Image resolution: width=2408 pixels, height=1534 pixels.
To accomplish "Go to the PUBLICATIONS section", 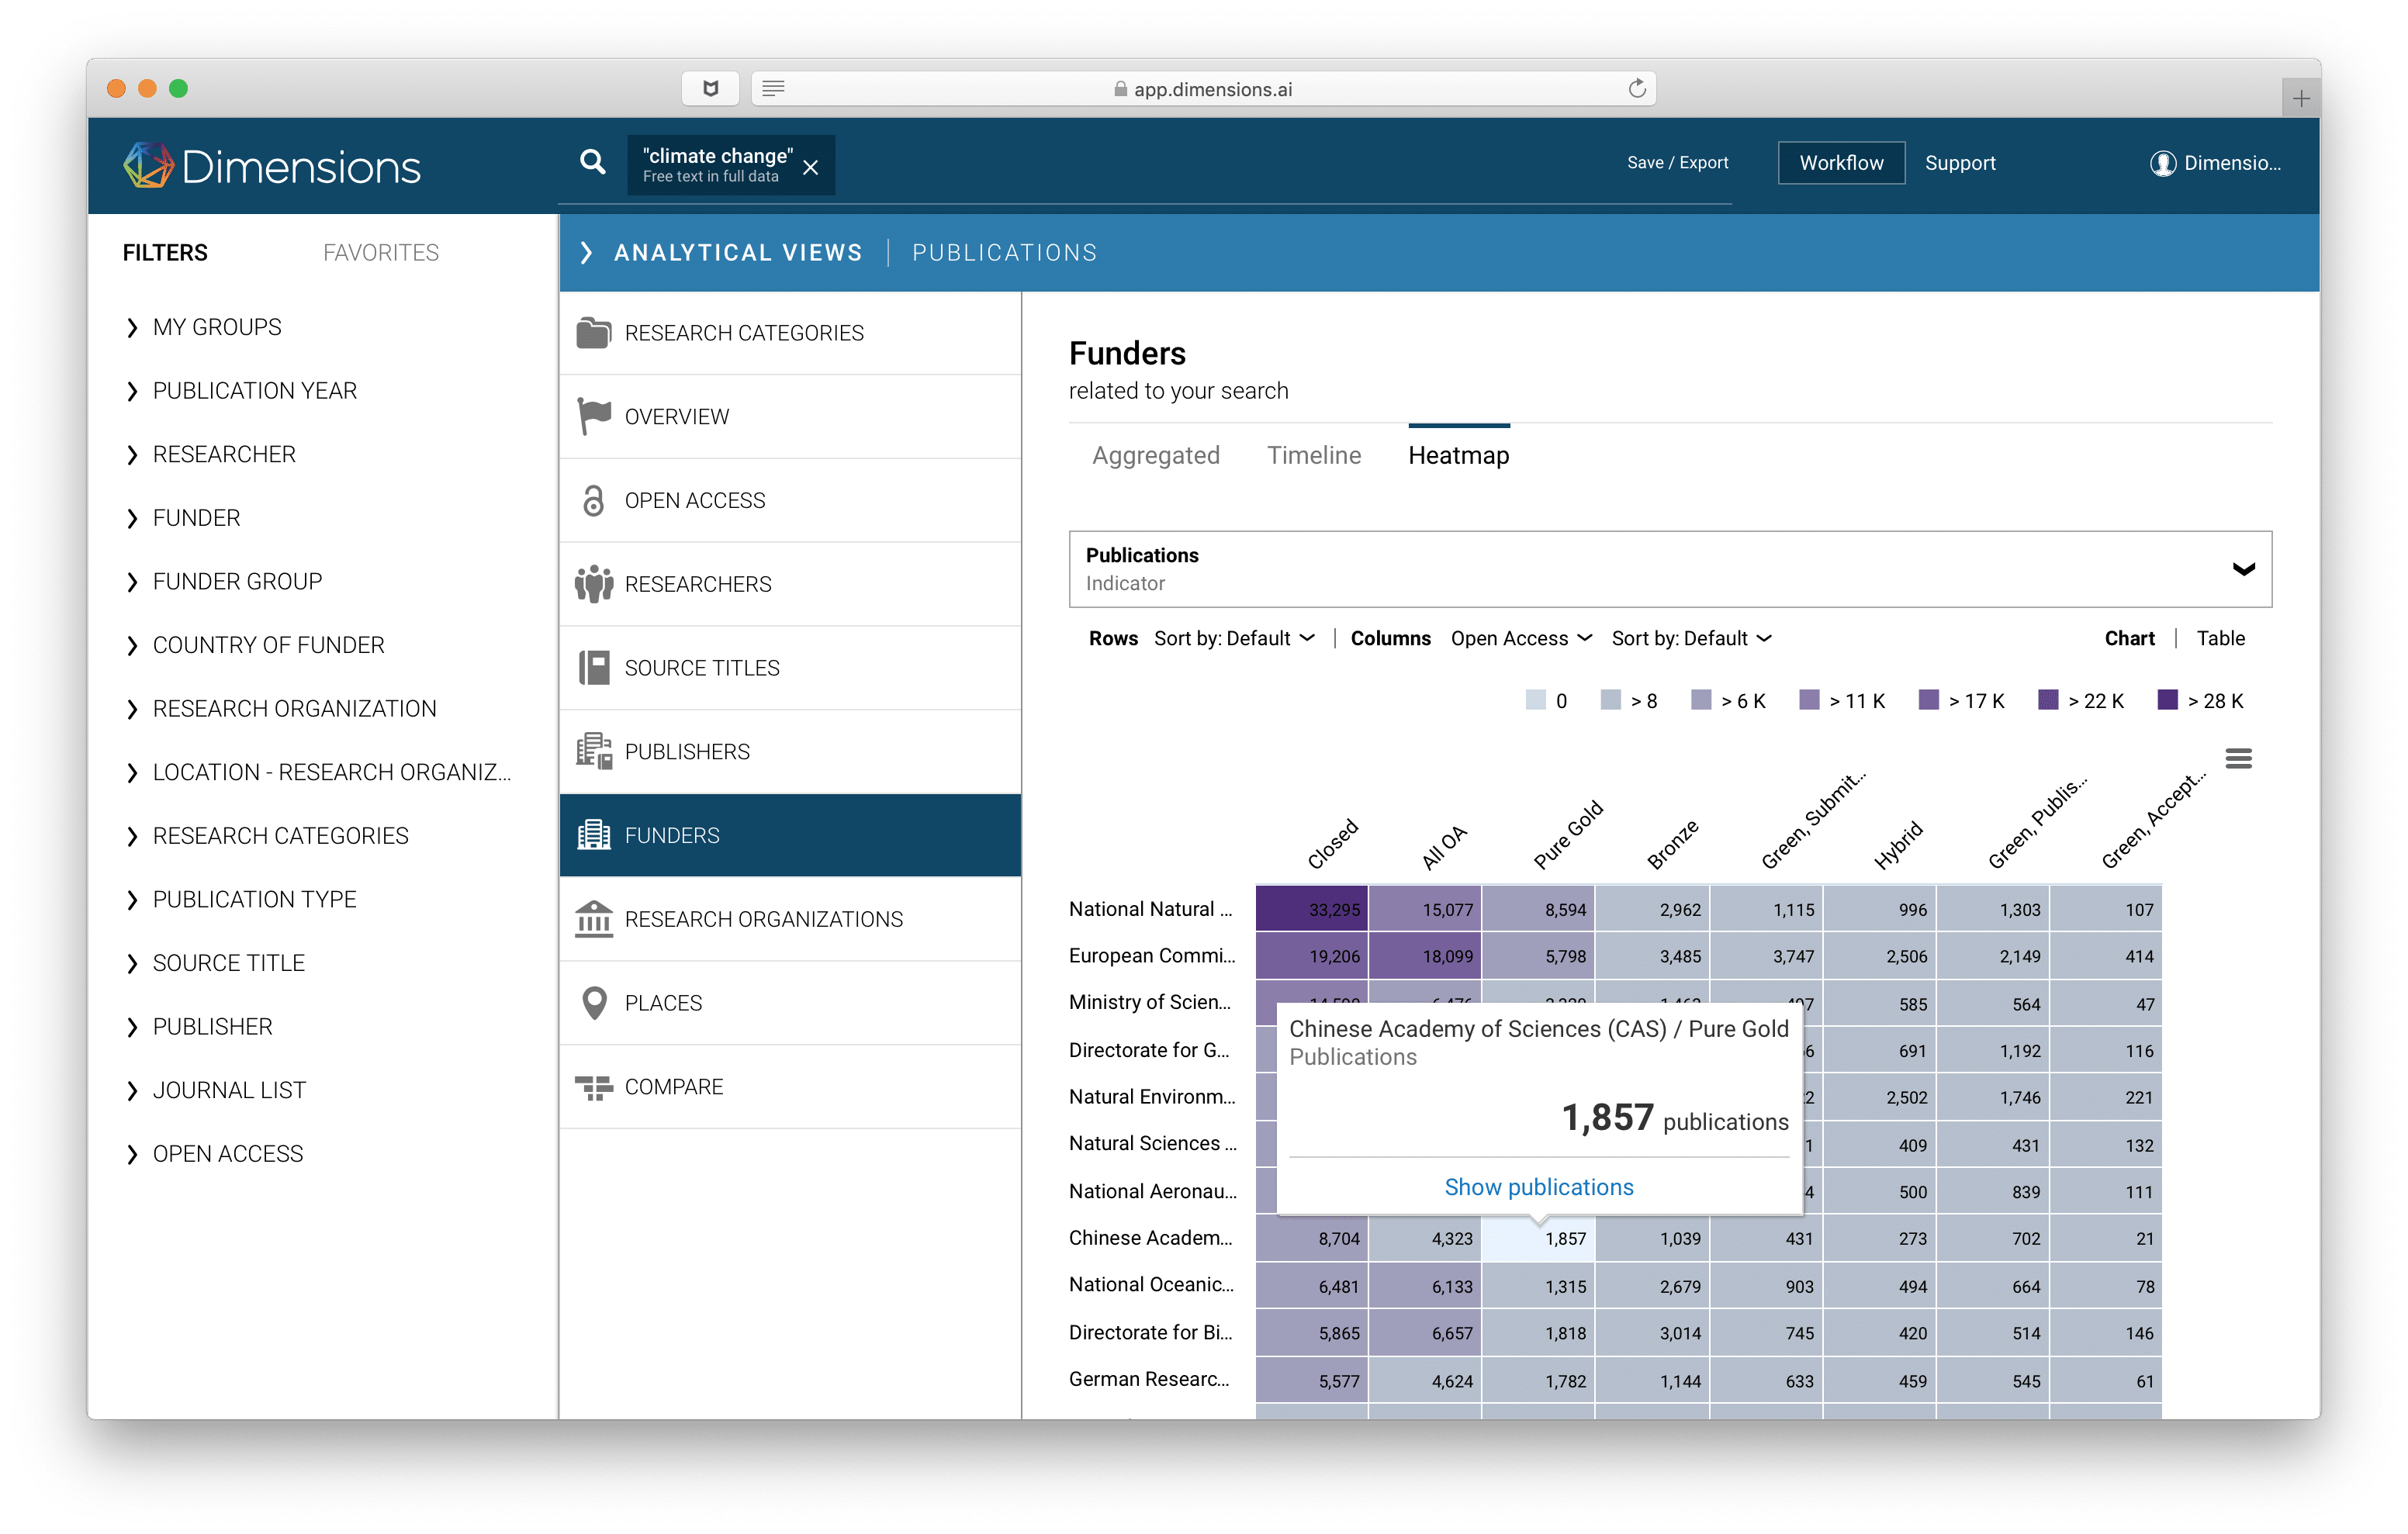I will click(x=1003, y=252).
